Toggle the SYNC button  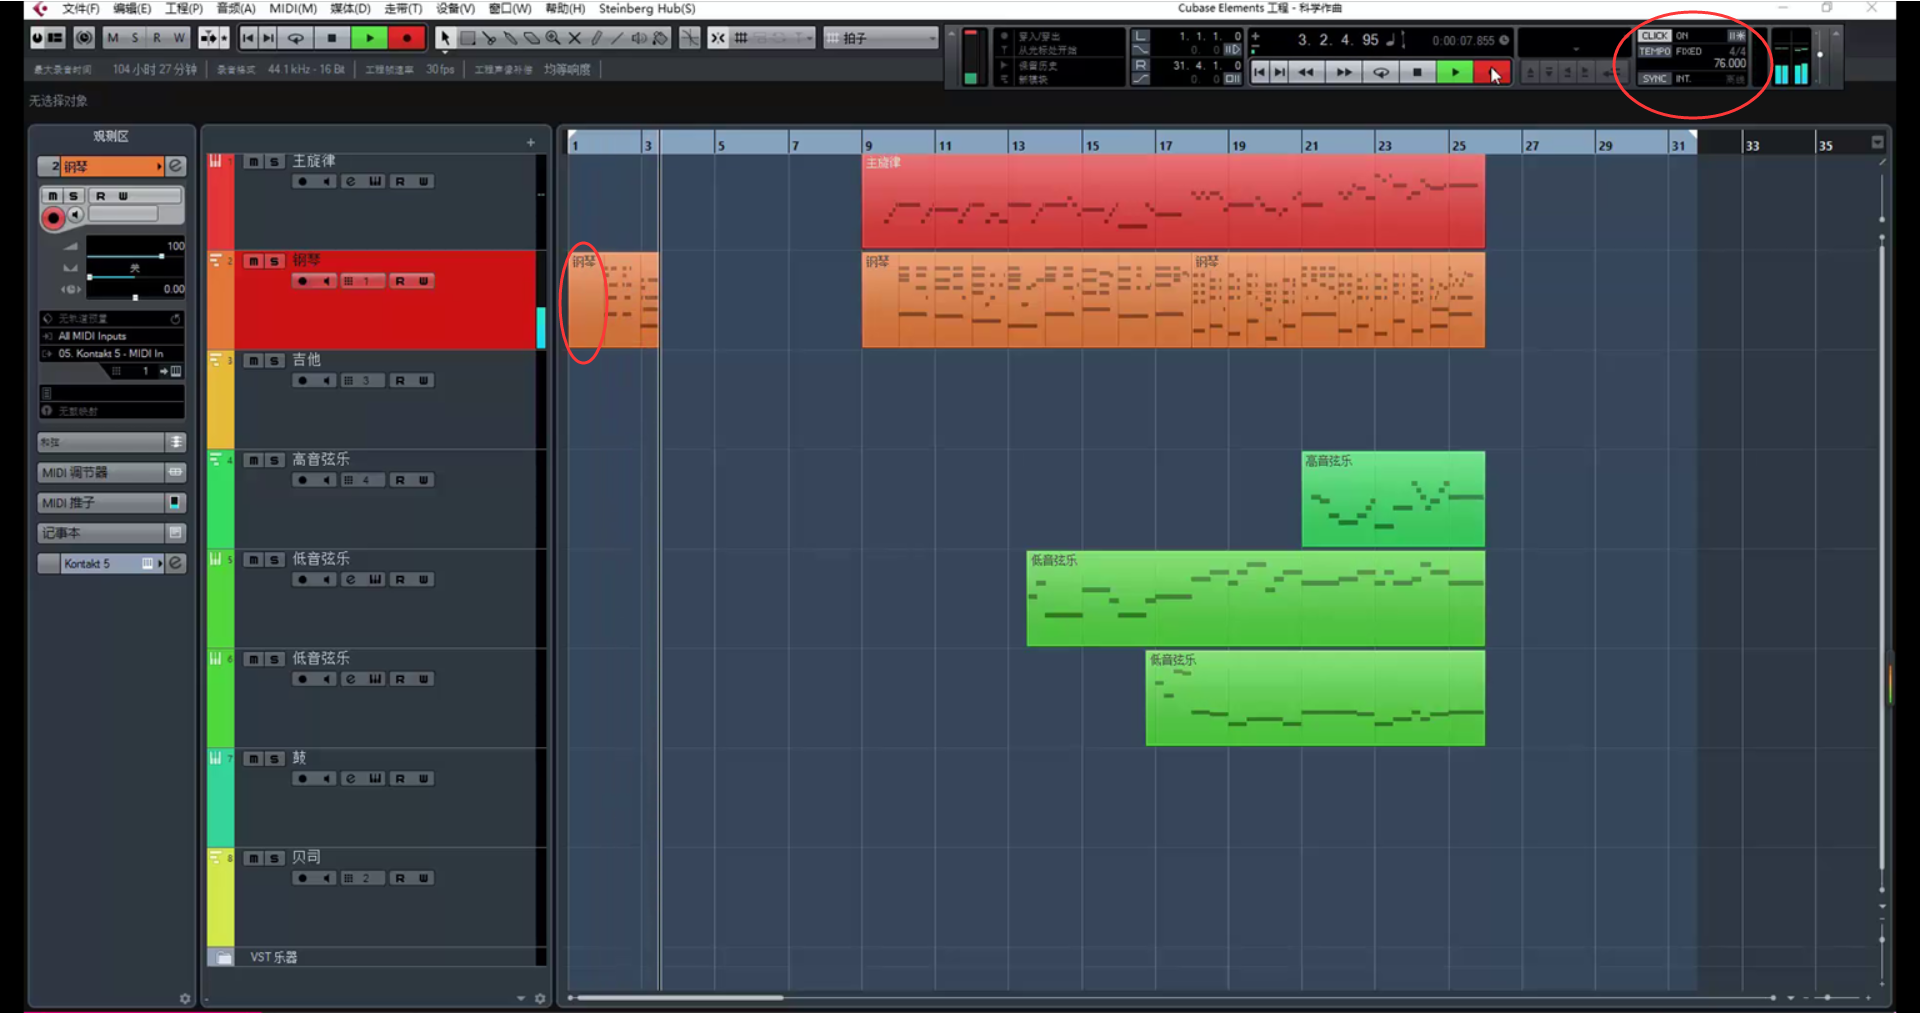[x=1655, y=78]
